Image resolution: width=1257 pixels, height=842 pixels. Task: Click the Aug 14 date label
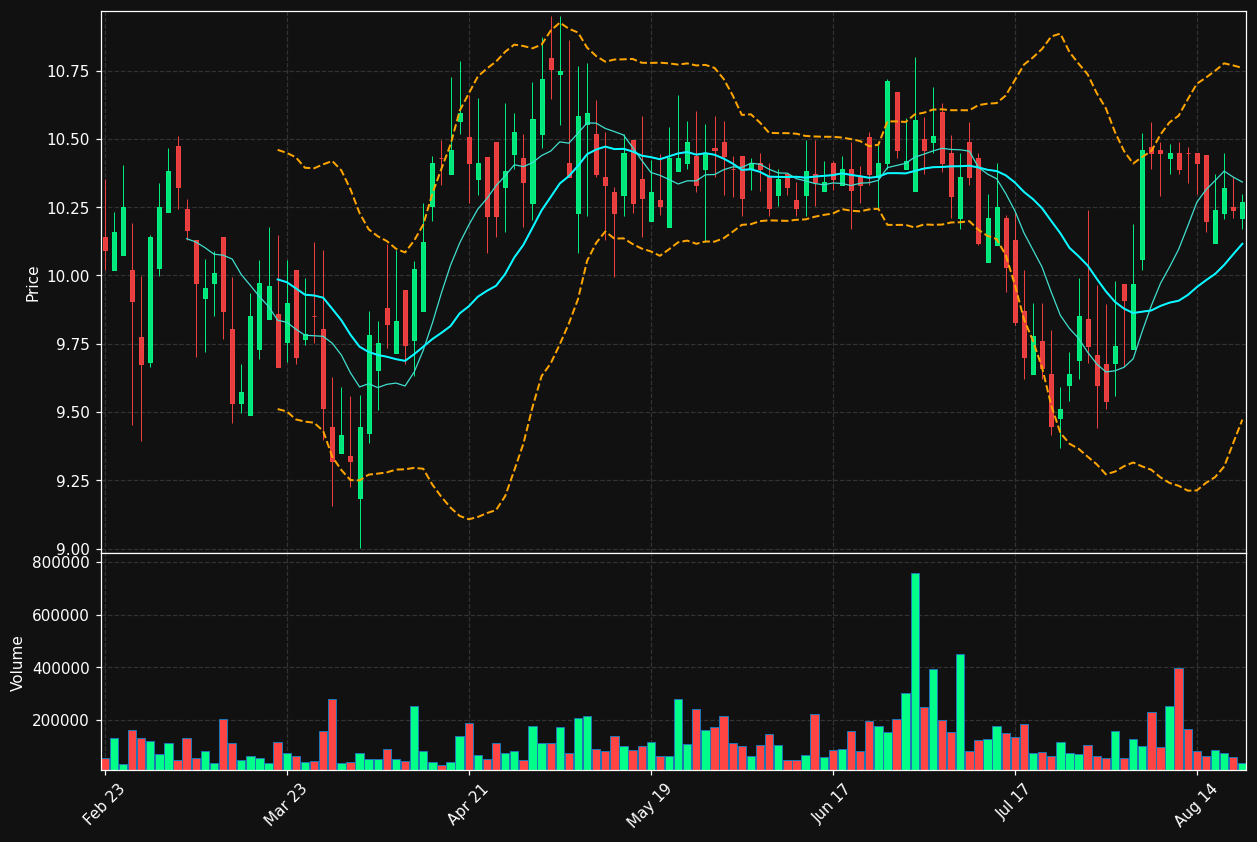(1196, 804)
